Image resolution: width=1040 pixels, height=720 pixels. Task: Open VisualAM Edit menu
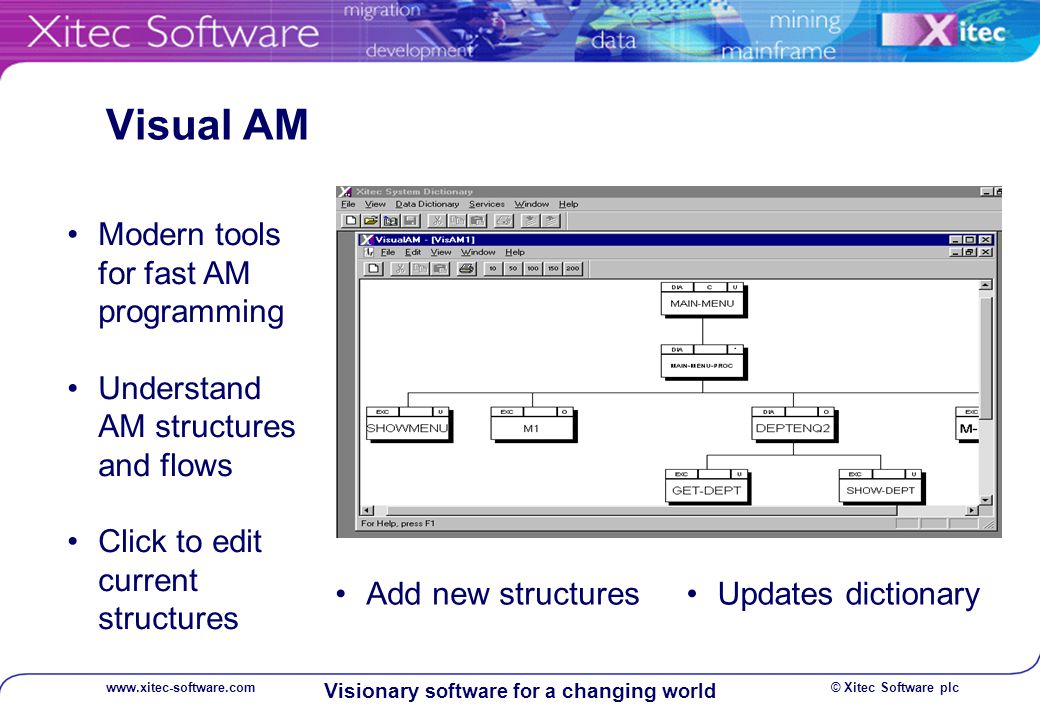coord(413,252)
